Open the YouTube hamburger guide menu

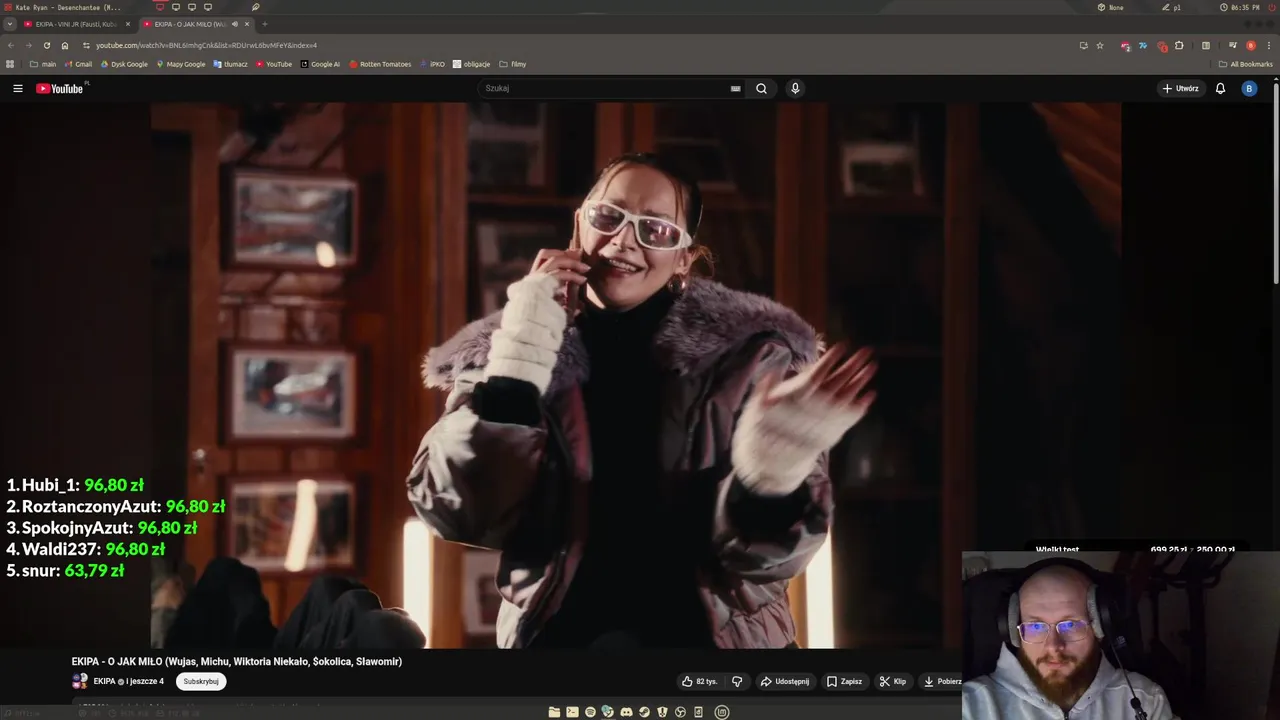click(x=17, y=88)
